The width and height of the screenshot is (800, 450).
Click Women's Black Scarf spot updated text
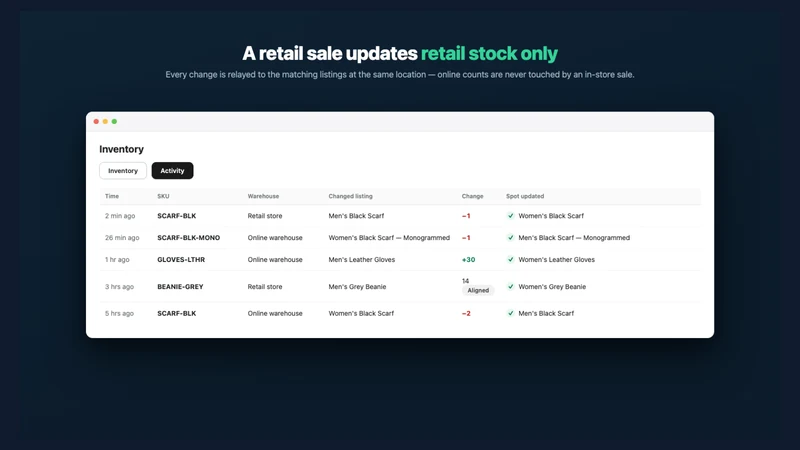pyautogui.click(x=551, y=216)
